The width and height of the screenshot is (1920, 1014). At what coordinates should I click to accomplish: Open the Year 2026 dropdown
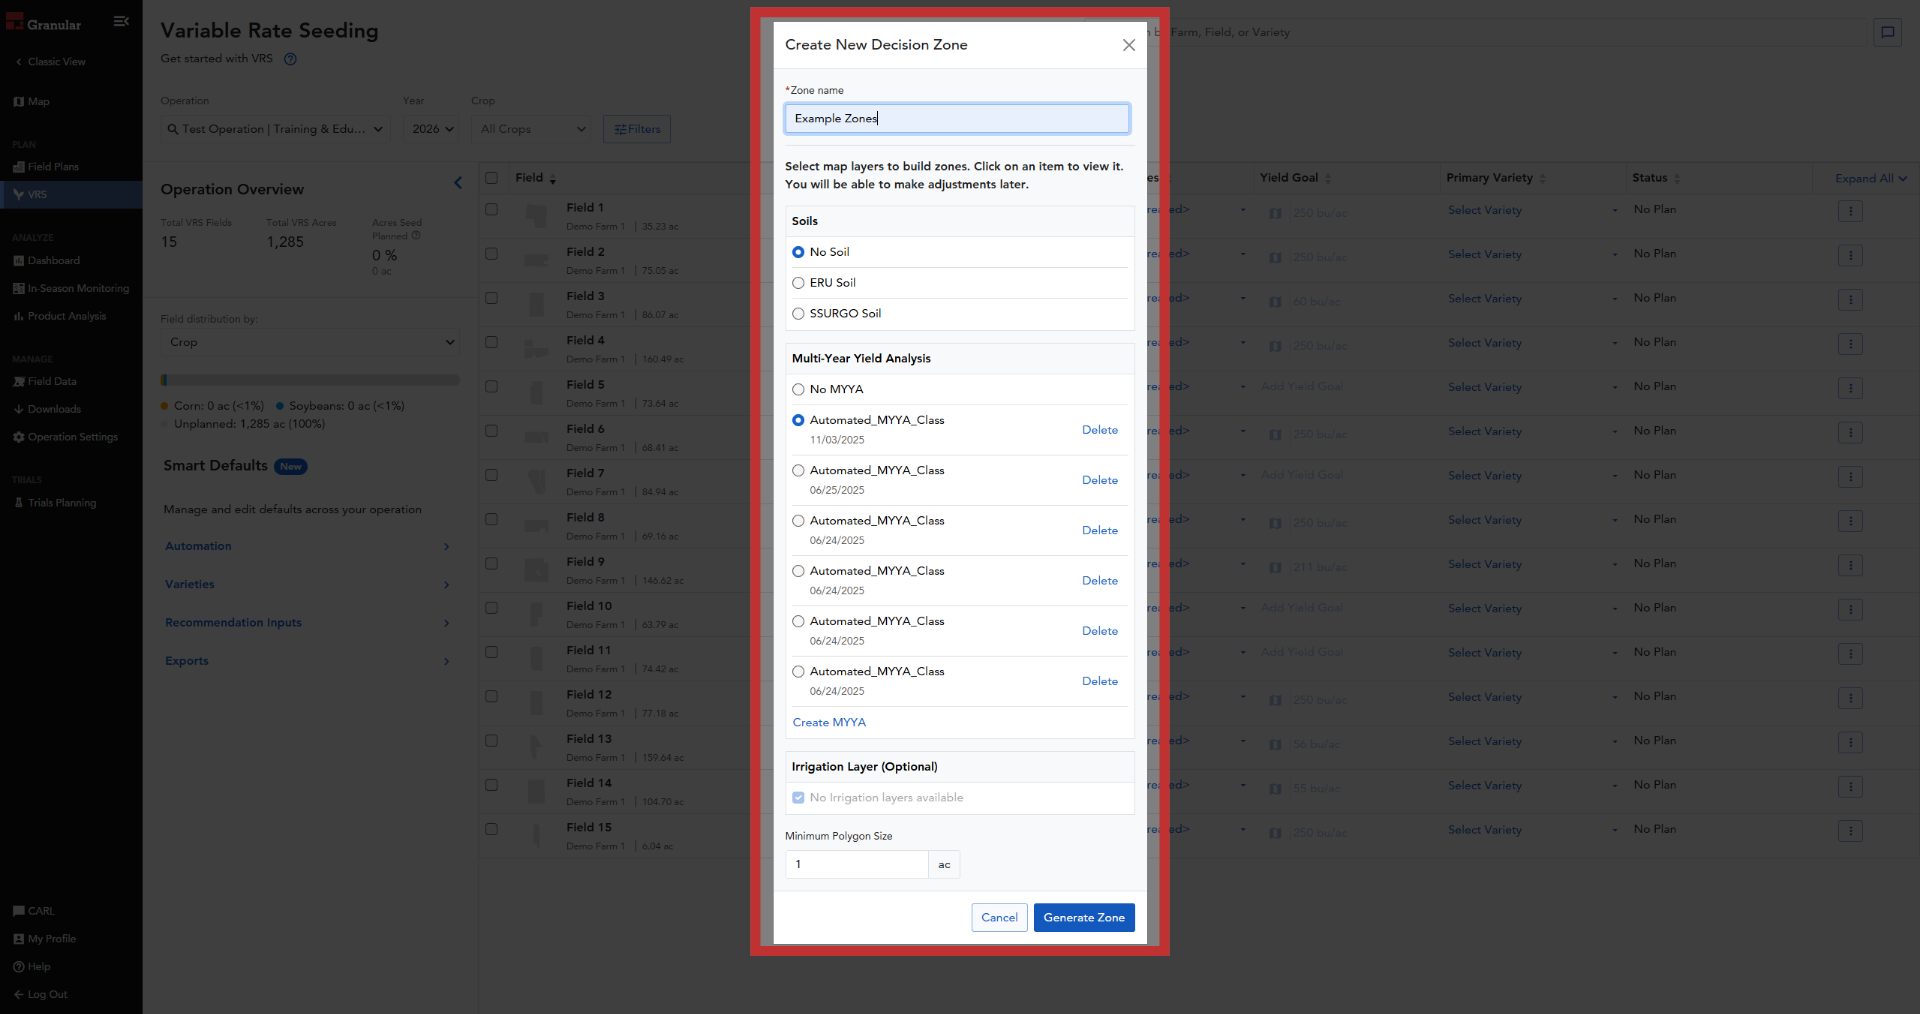tap(433, 129)
